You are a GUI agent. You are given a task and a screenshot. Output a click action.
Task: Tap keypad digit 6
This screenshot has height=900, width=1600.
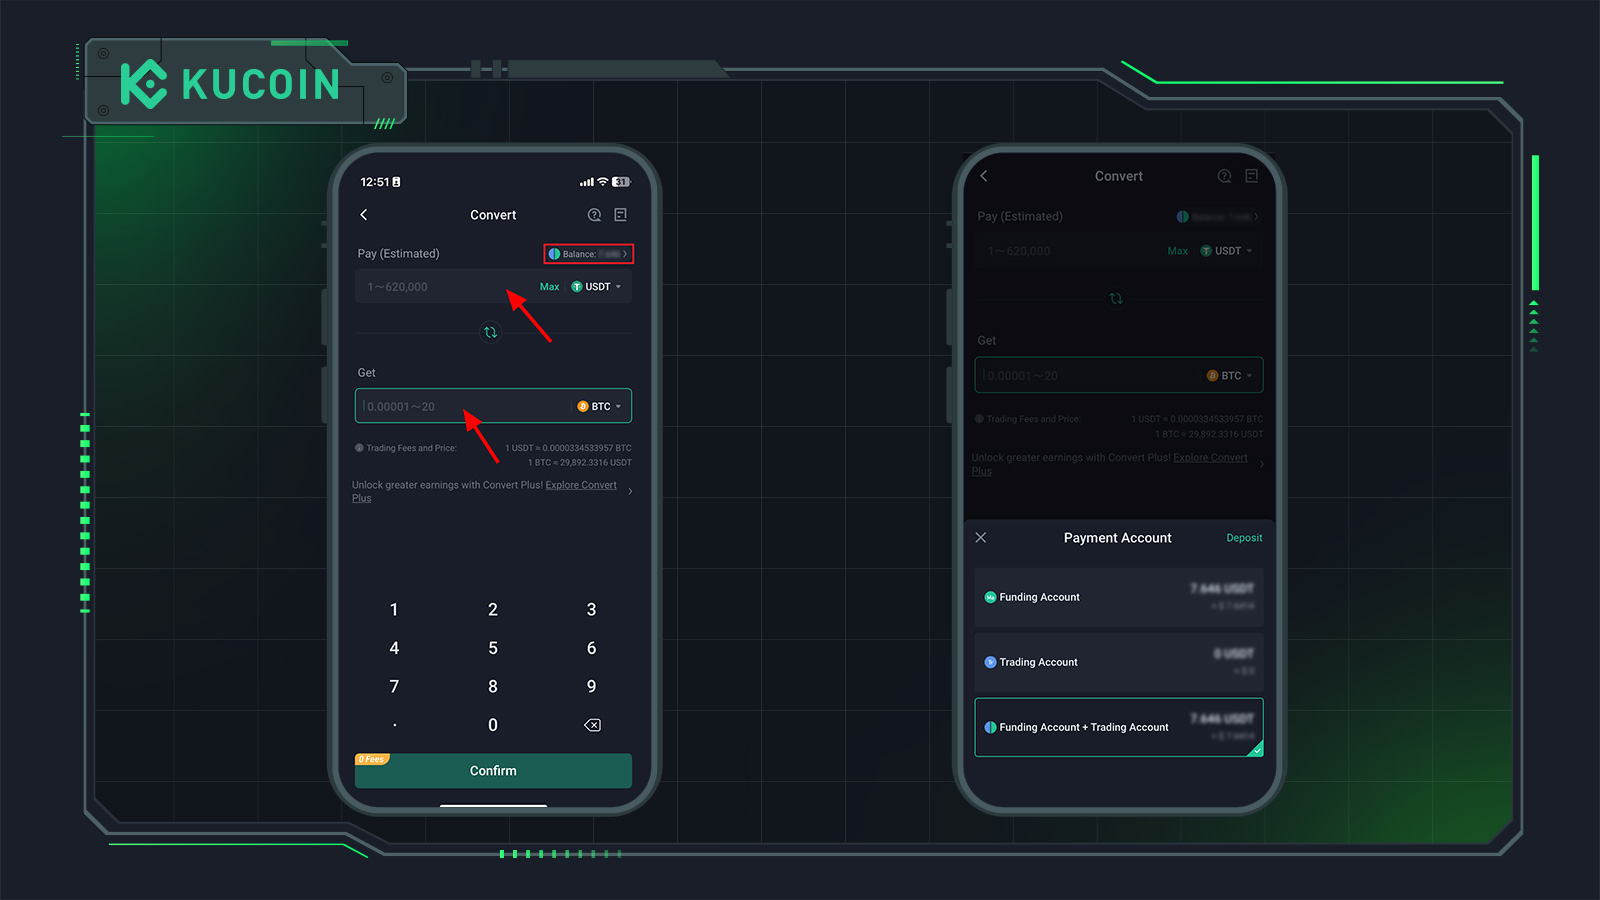pos(591,648)
